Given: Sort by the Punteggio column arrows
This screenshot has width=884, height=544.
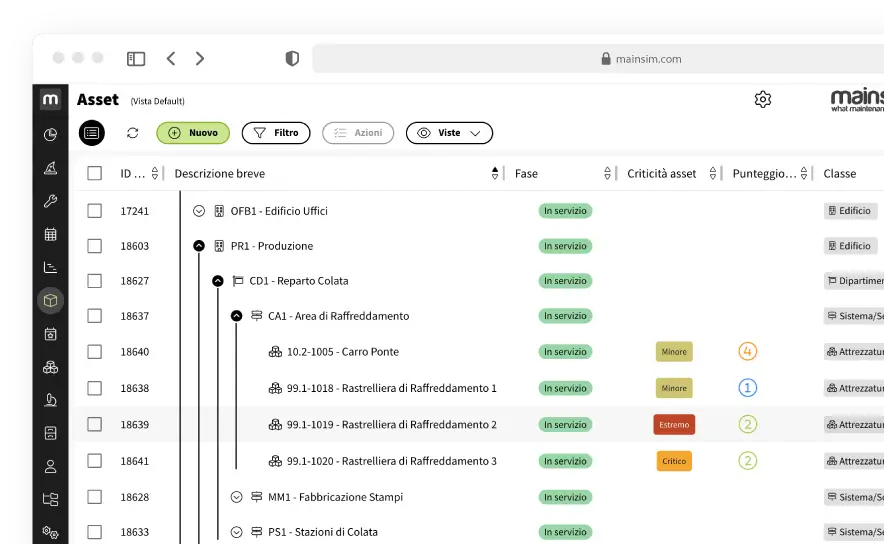Looking at the screenshot, I should 804,173.
